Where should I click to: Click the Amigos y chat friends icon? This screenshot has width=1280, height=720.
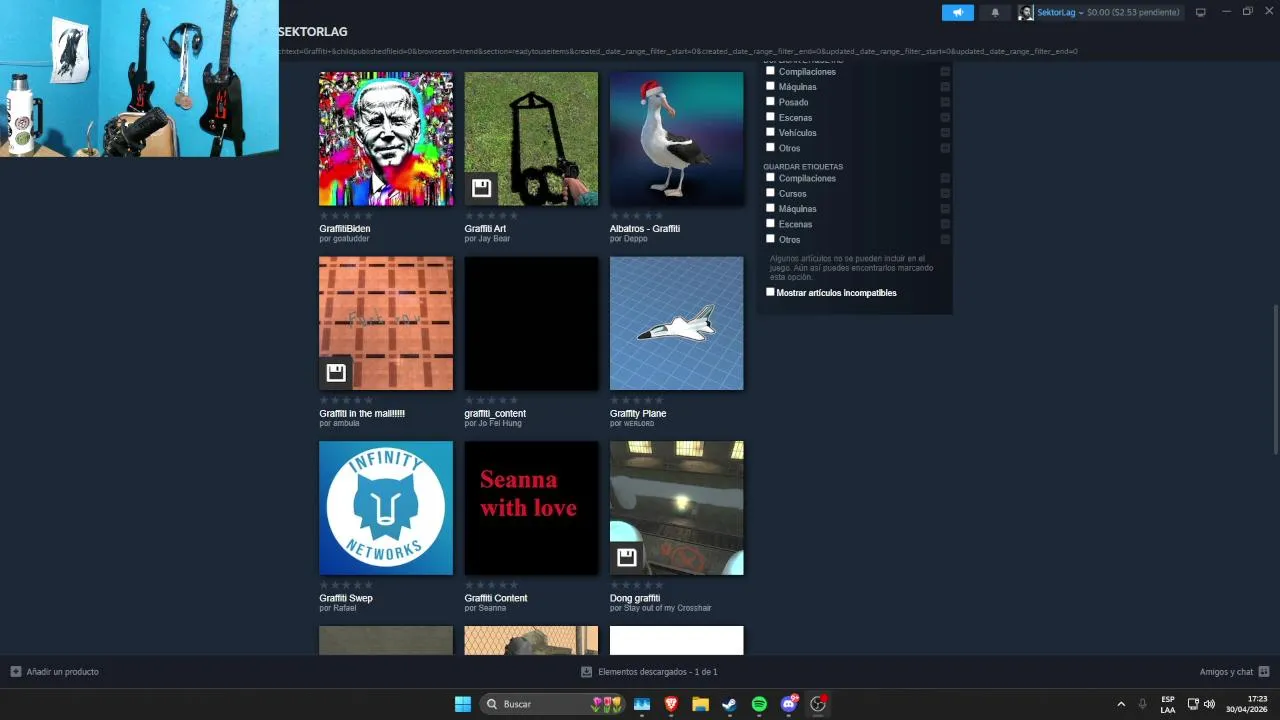pos(1264,672)
